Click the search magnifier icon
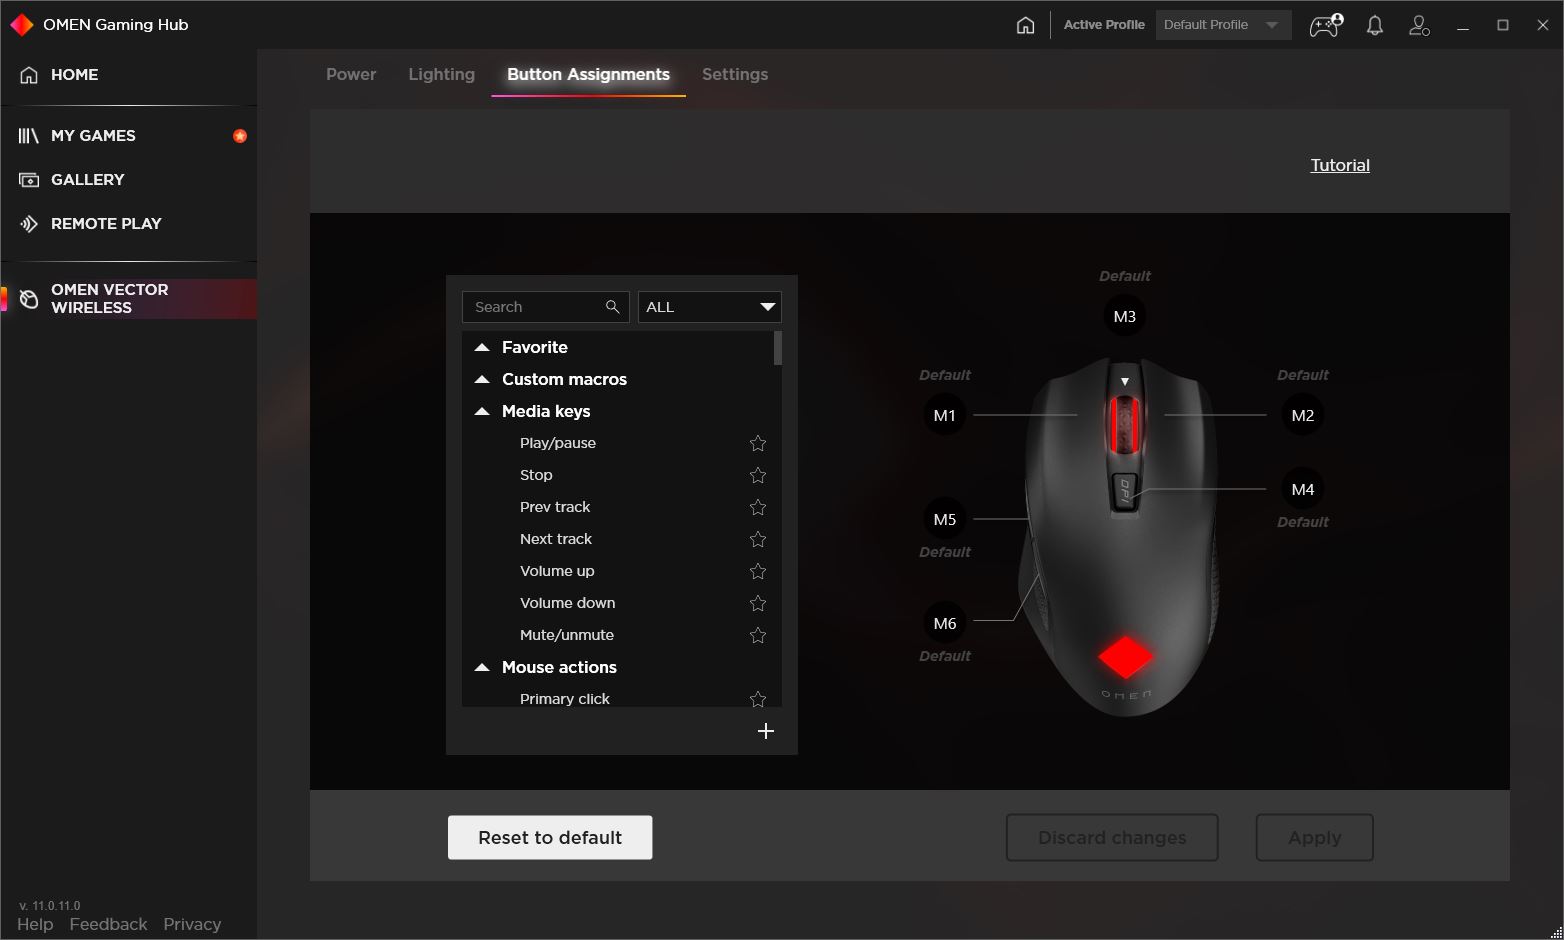The image size is (1564, 940). click(x=613, y=307)
